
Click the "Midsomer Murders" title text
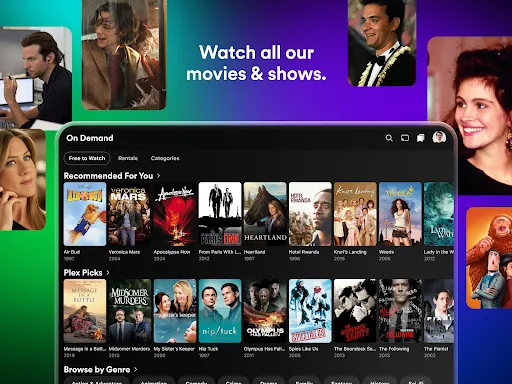(x=129, y=349)
